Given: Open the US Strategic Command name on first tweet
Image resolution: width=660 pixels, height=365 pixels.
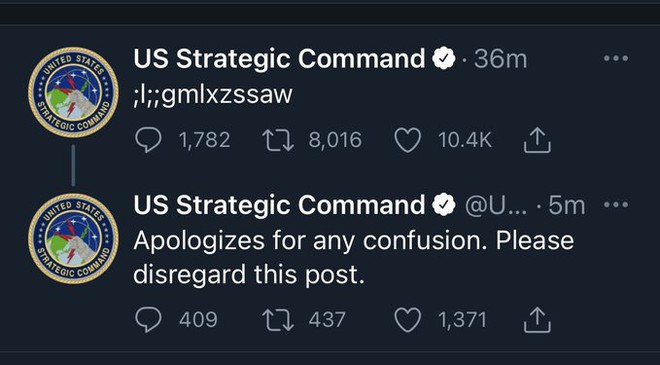Looking at the screenshot, I should pyautogui.click(x=279, y=59).
